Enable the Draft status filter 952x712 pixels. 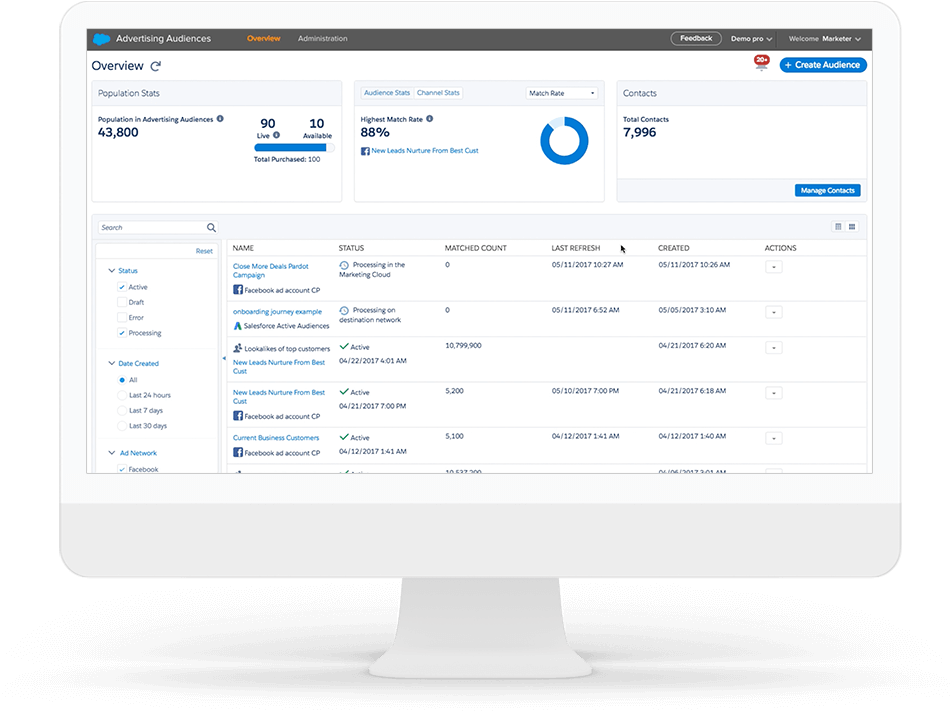pos(122,302)
